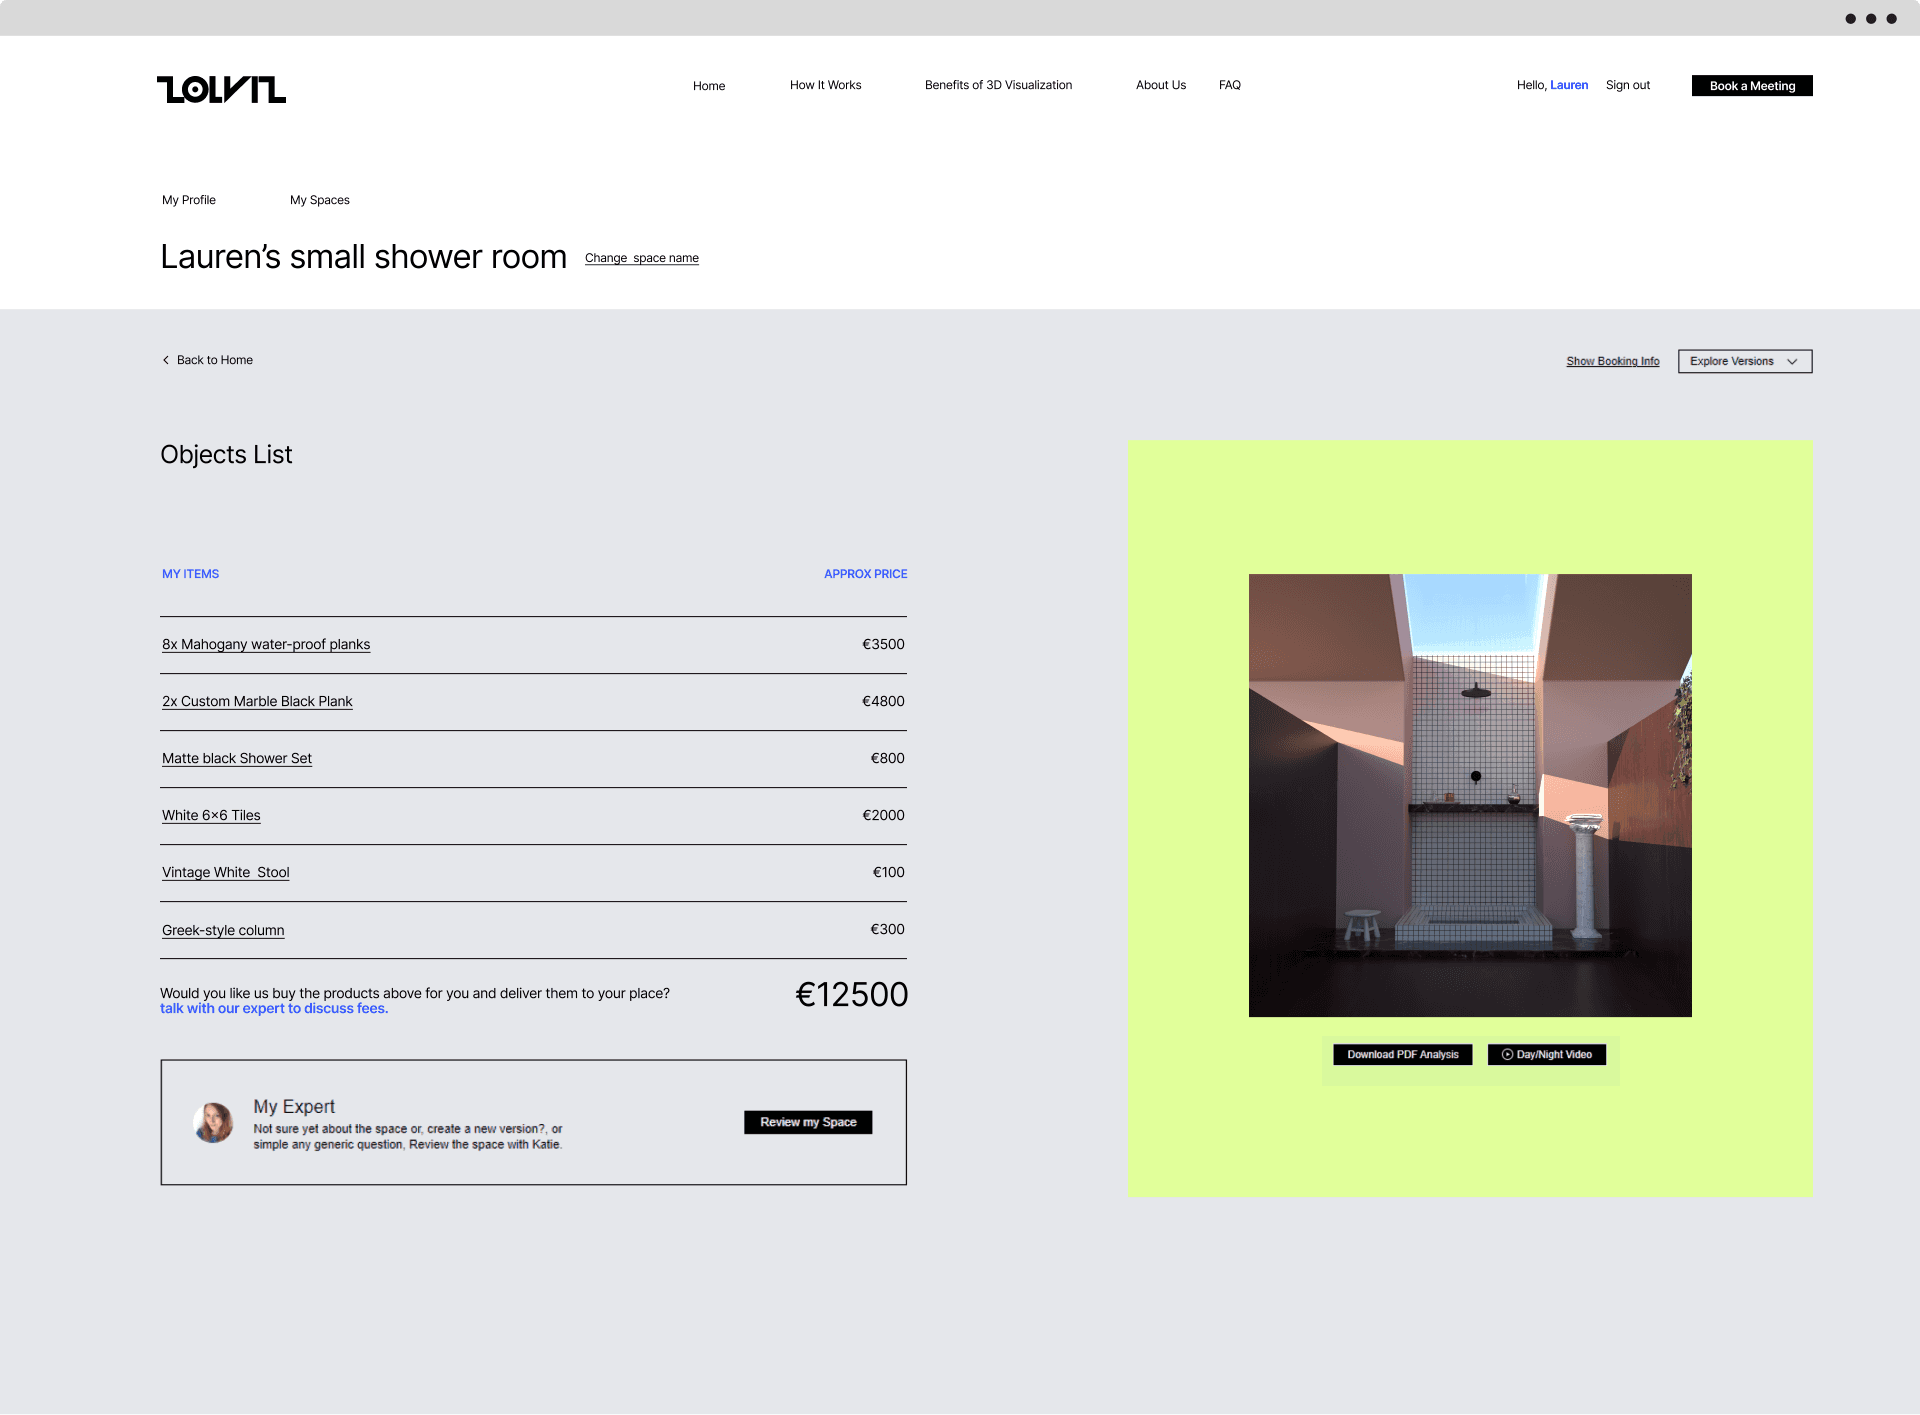Expand the Explore Versions dropdown
1920x1415 pixels.
(1744, 359)
